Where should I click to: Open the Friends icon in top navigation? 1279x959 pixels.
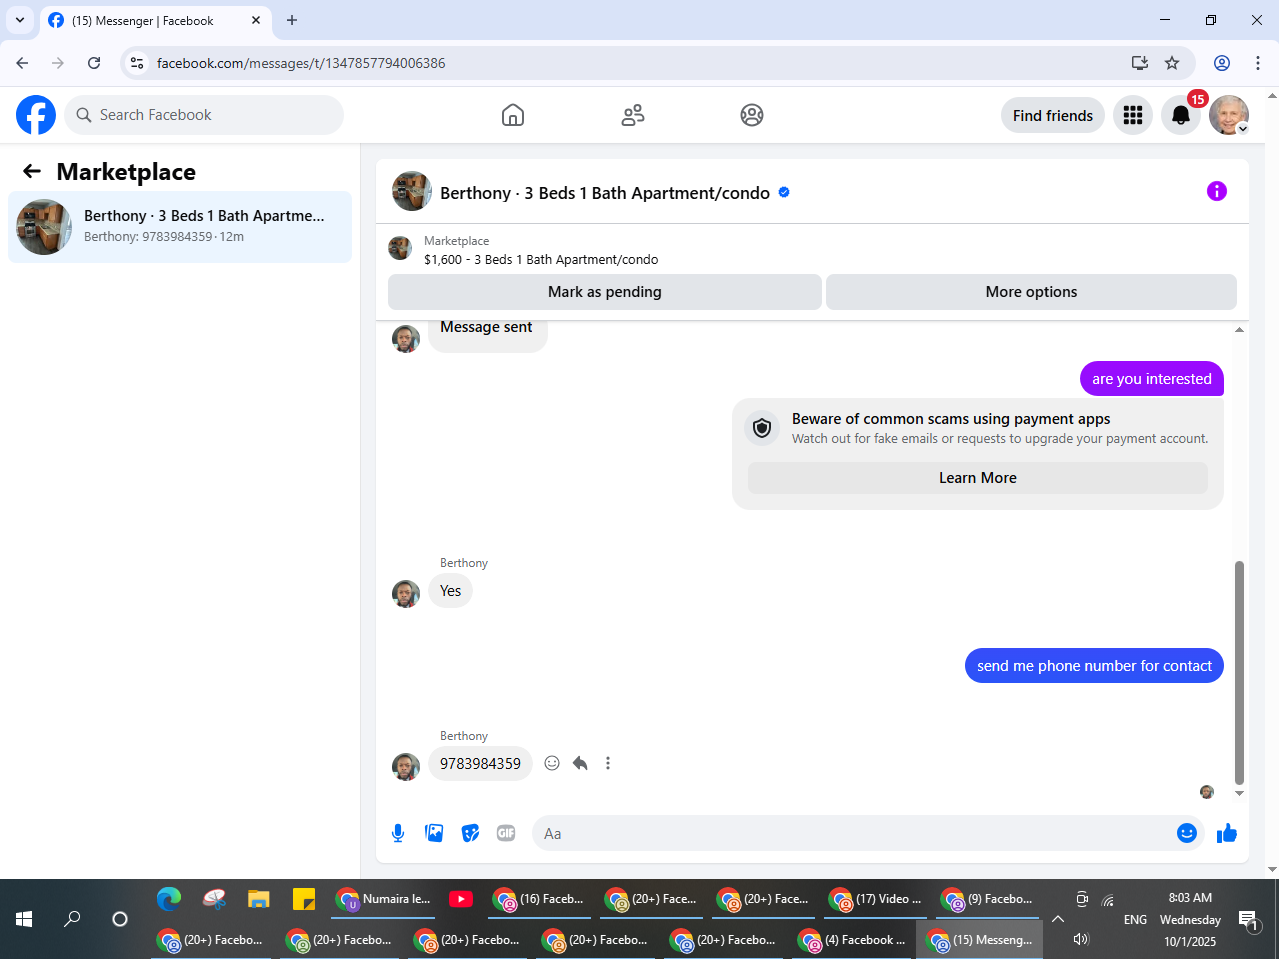coord(633,115)
